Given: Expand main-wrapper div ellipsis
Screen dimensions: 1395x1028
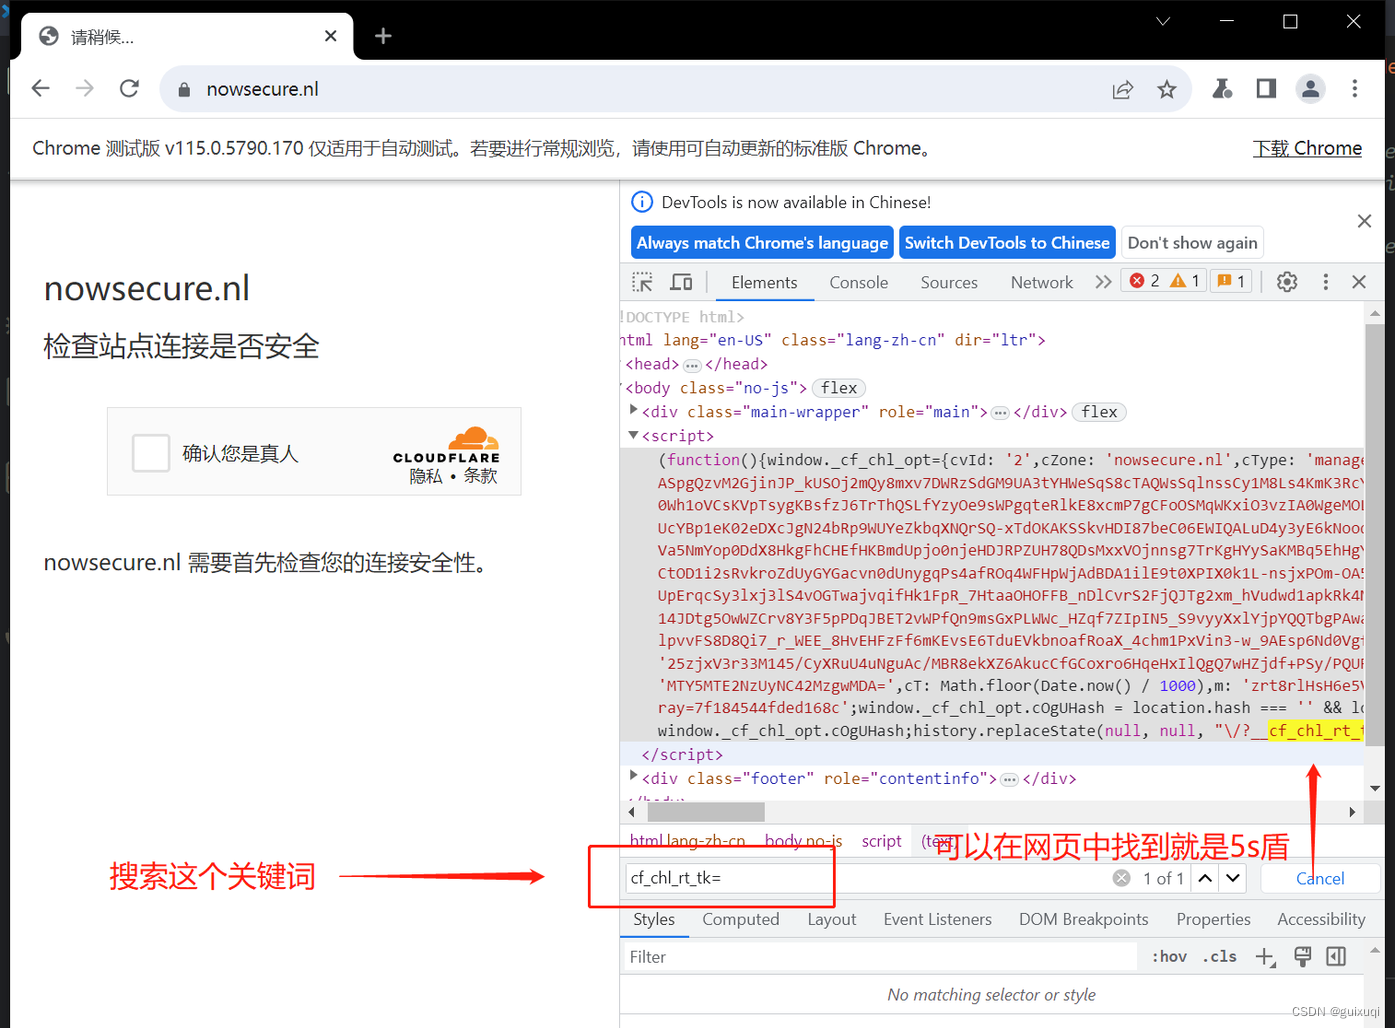Looking at the screenshot, I should (1000, 413).
